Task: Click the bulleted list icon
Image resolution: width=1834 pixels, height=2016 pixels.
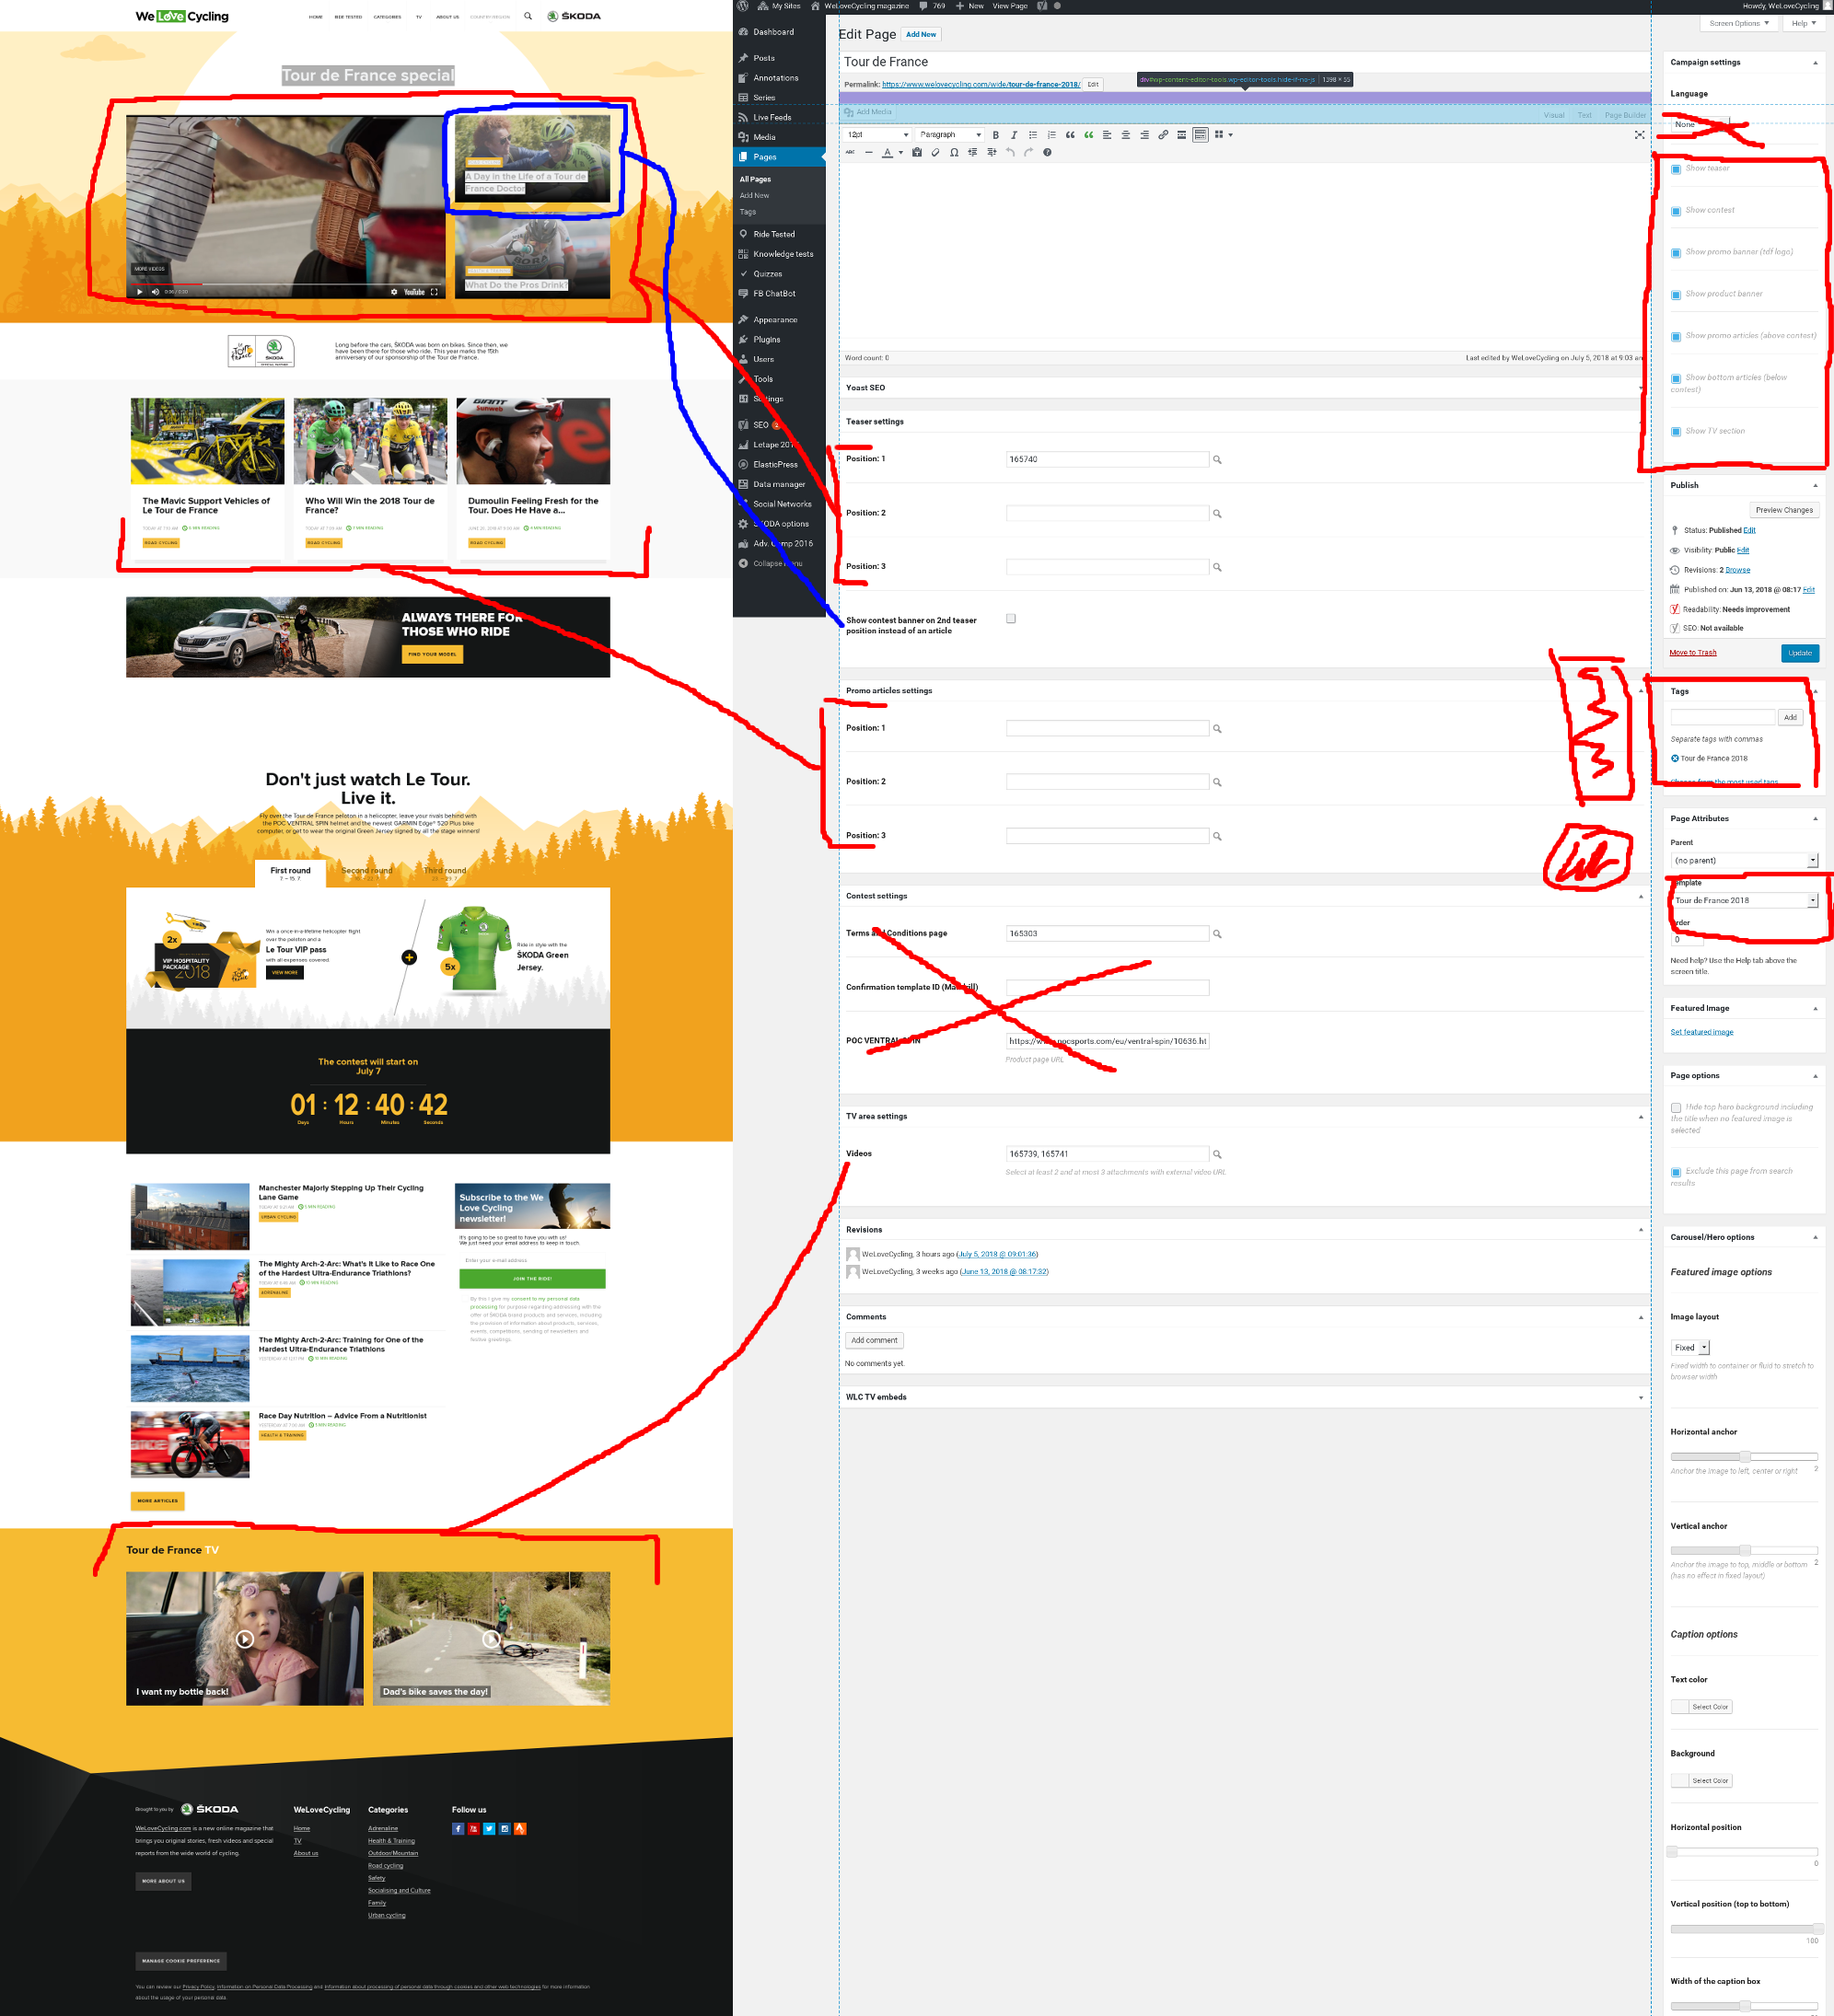Action: [x=1033, y=135]
